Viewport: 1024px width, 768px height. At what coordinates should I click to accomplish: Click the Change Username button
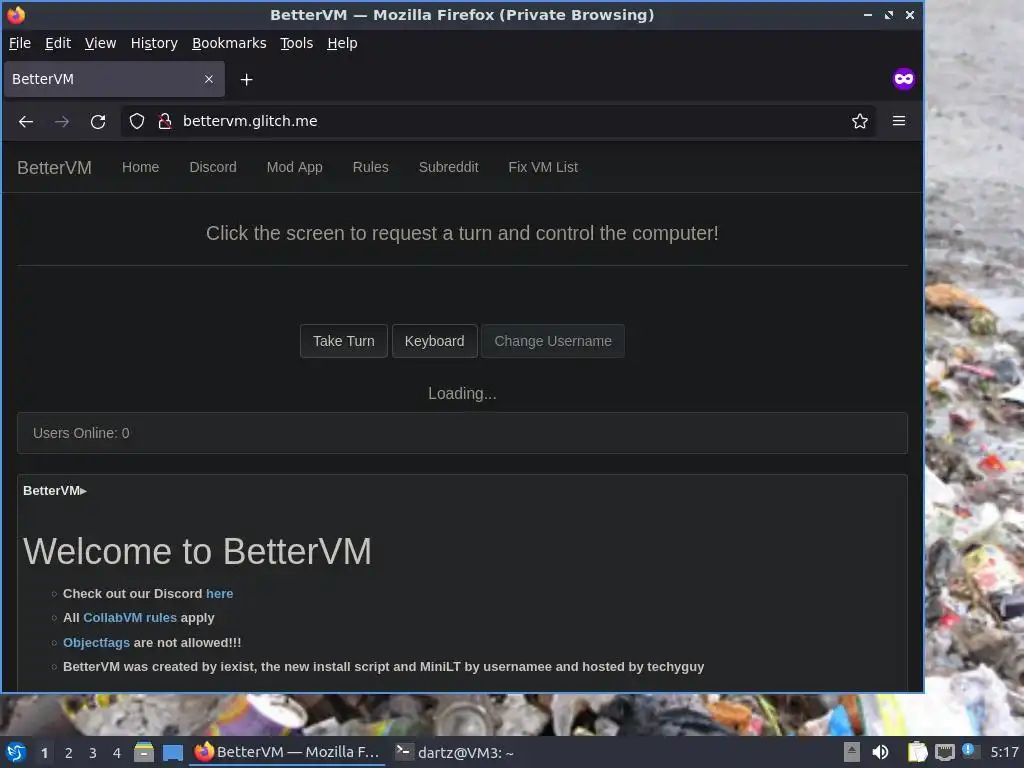coord(552,341)
